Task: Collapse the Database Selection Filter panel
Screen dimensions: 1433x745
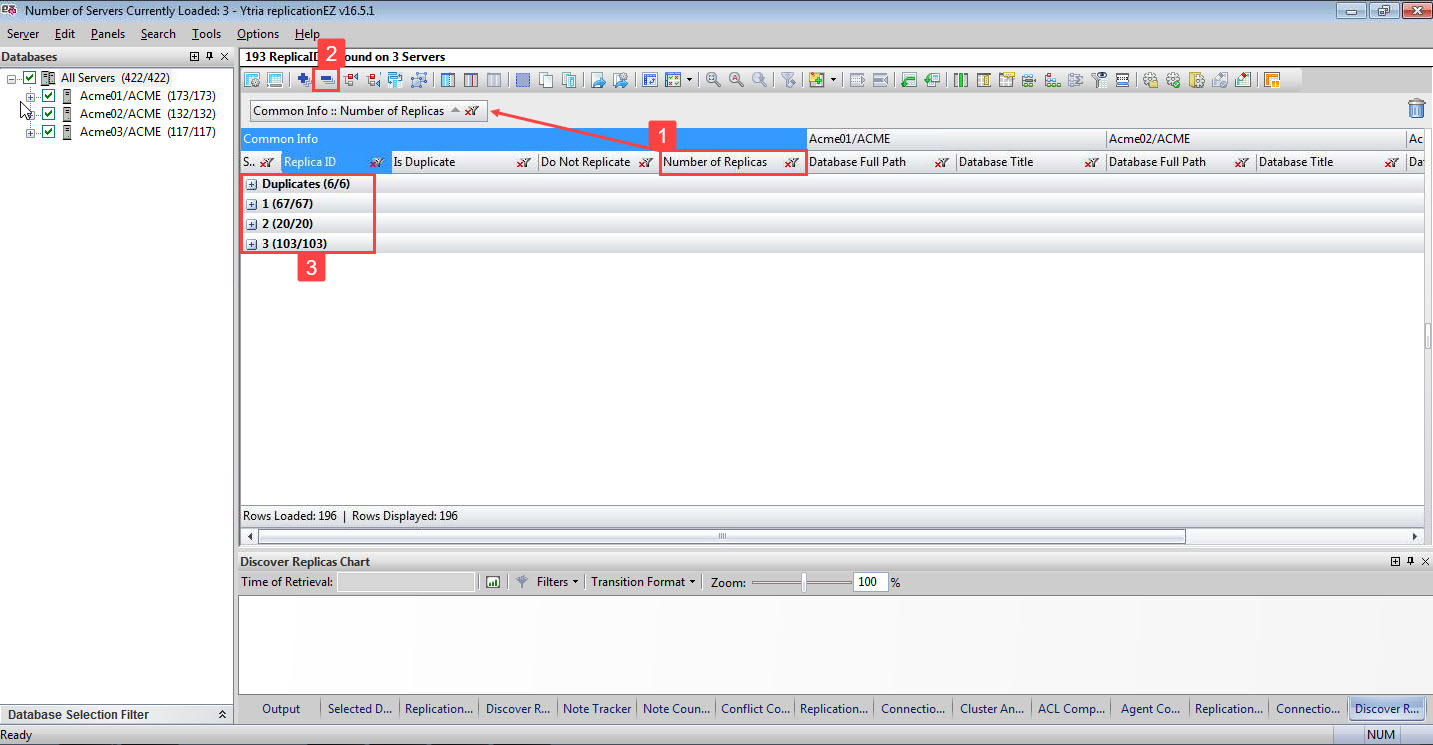Action: (222, 714)
